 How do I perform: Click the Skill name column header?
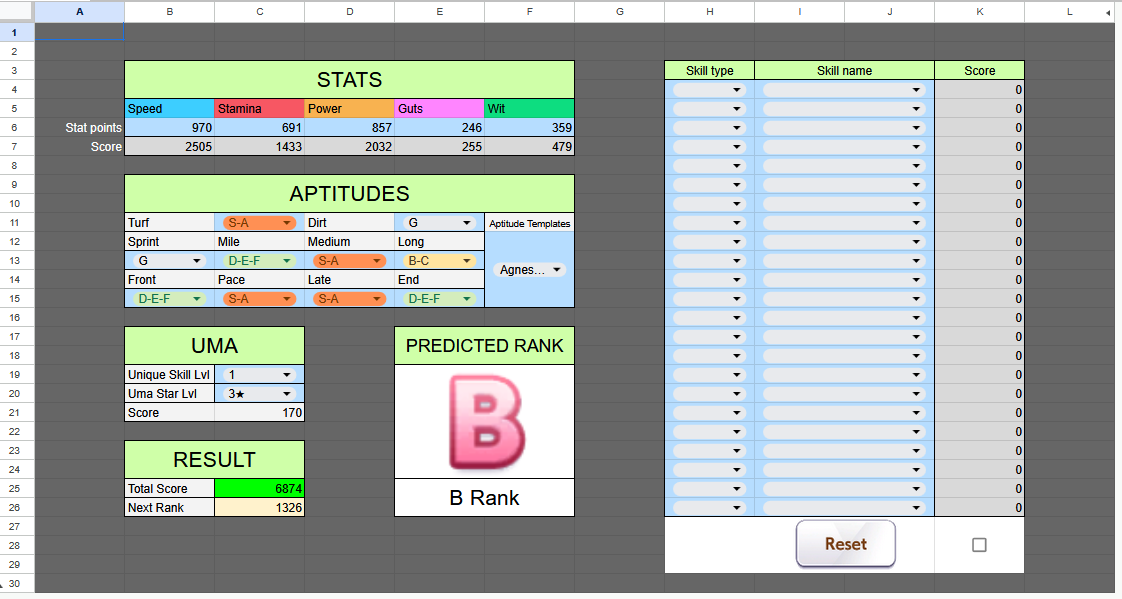[844, 70]
